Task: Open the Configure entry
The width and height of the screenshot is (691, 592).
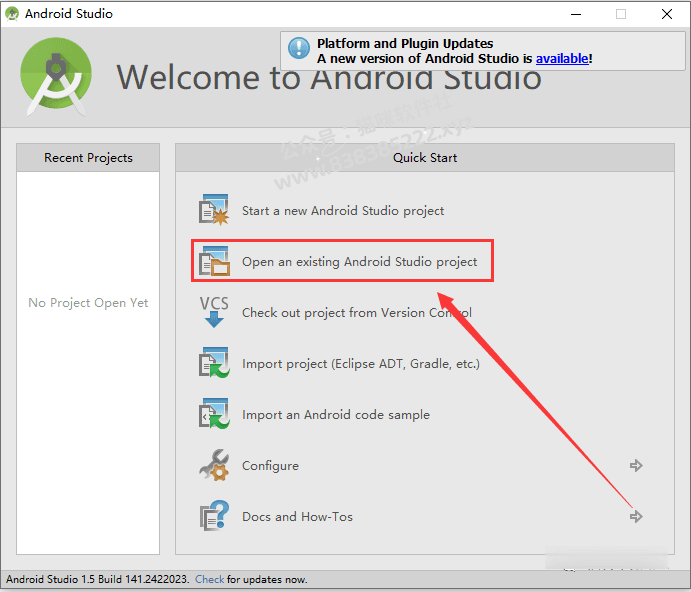Action: (270, 466)
